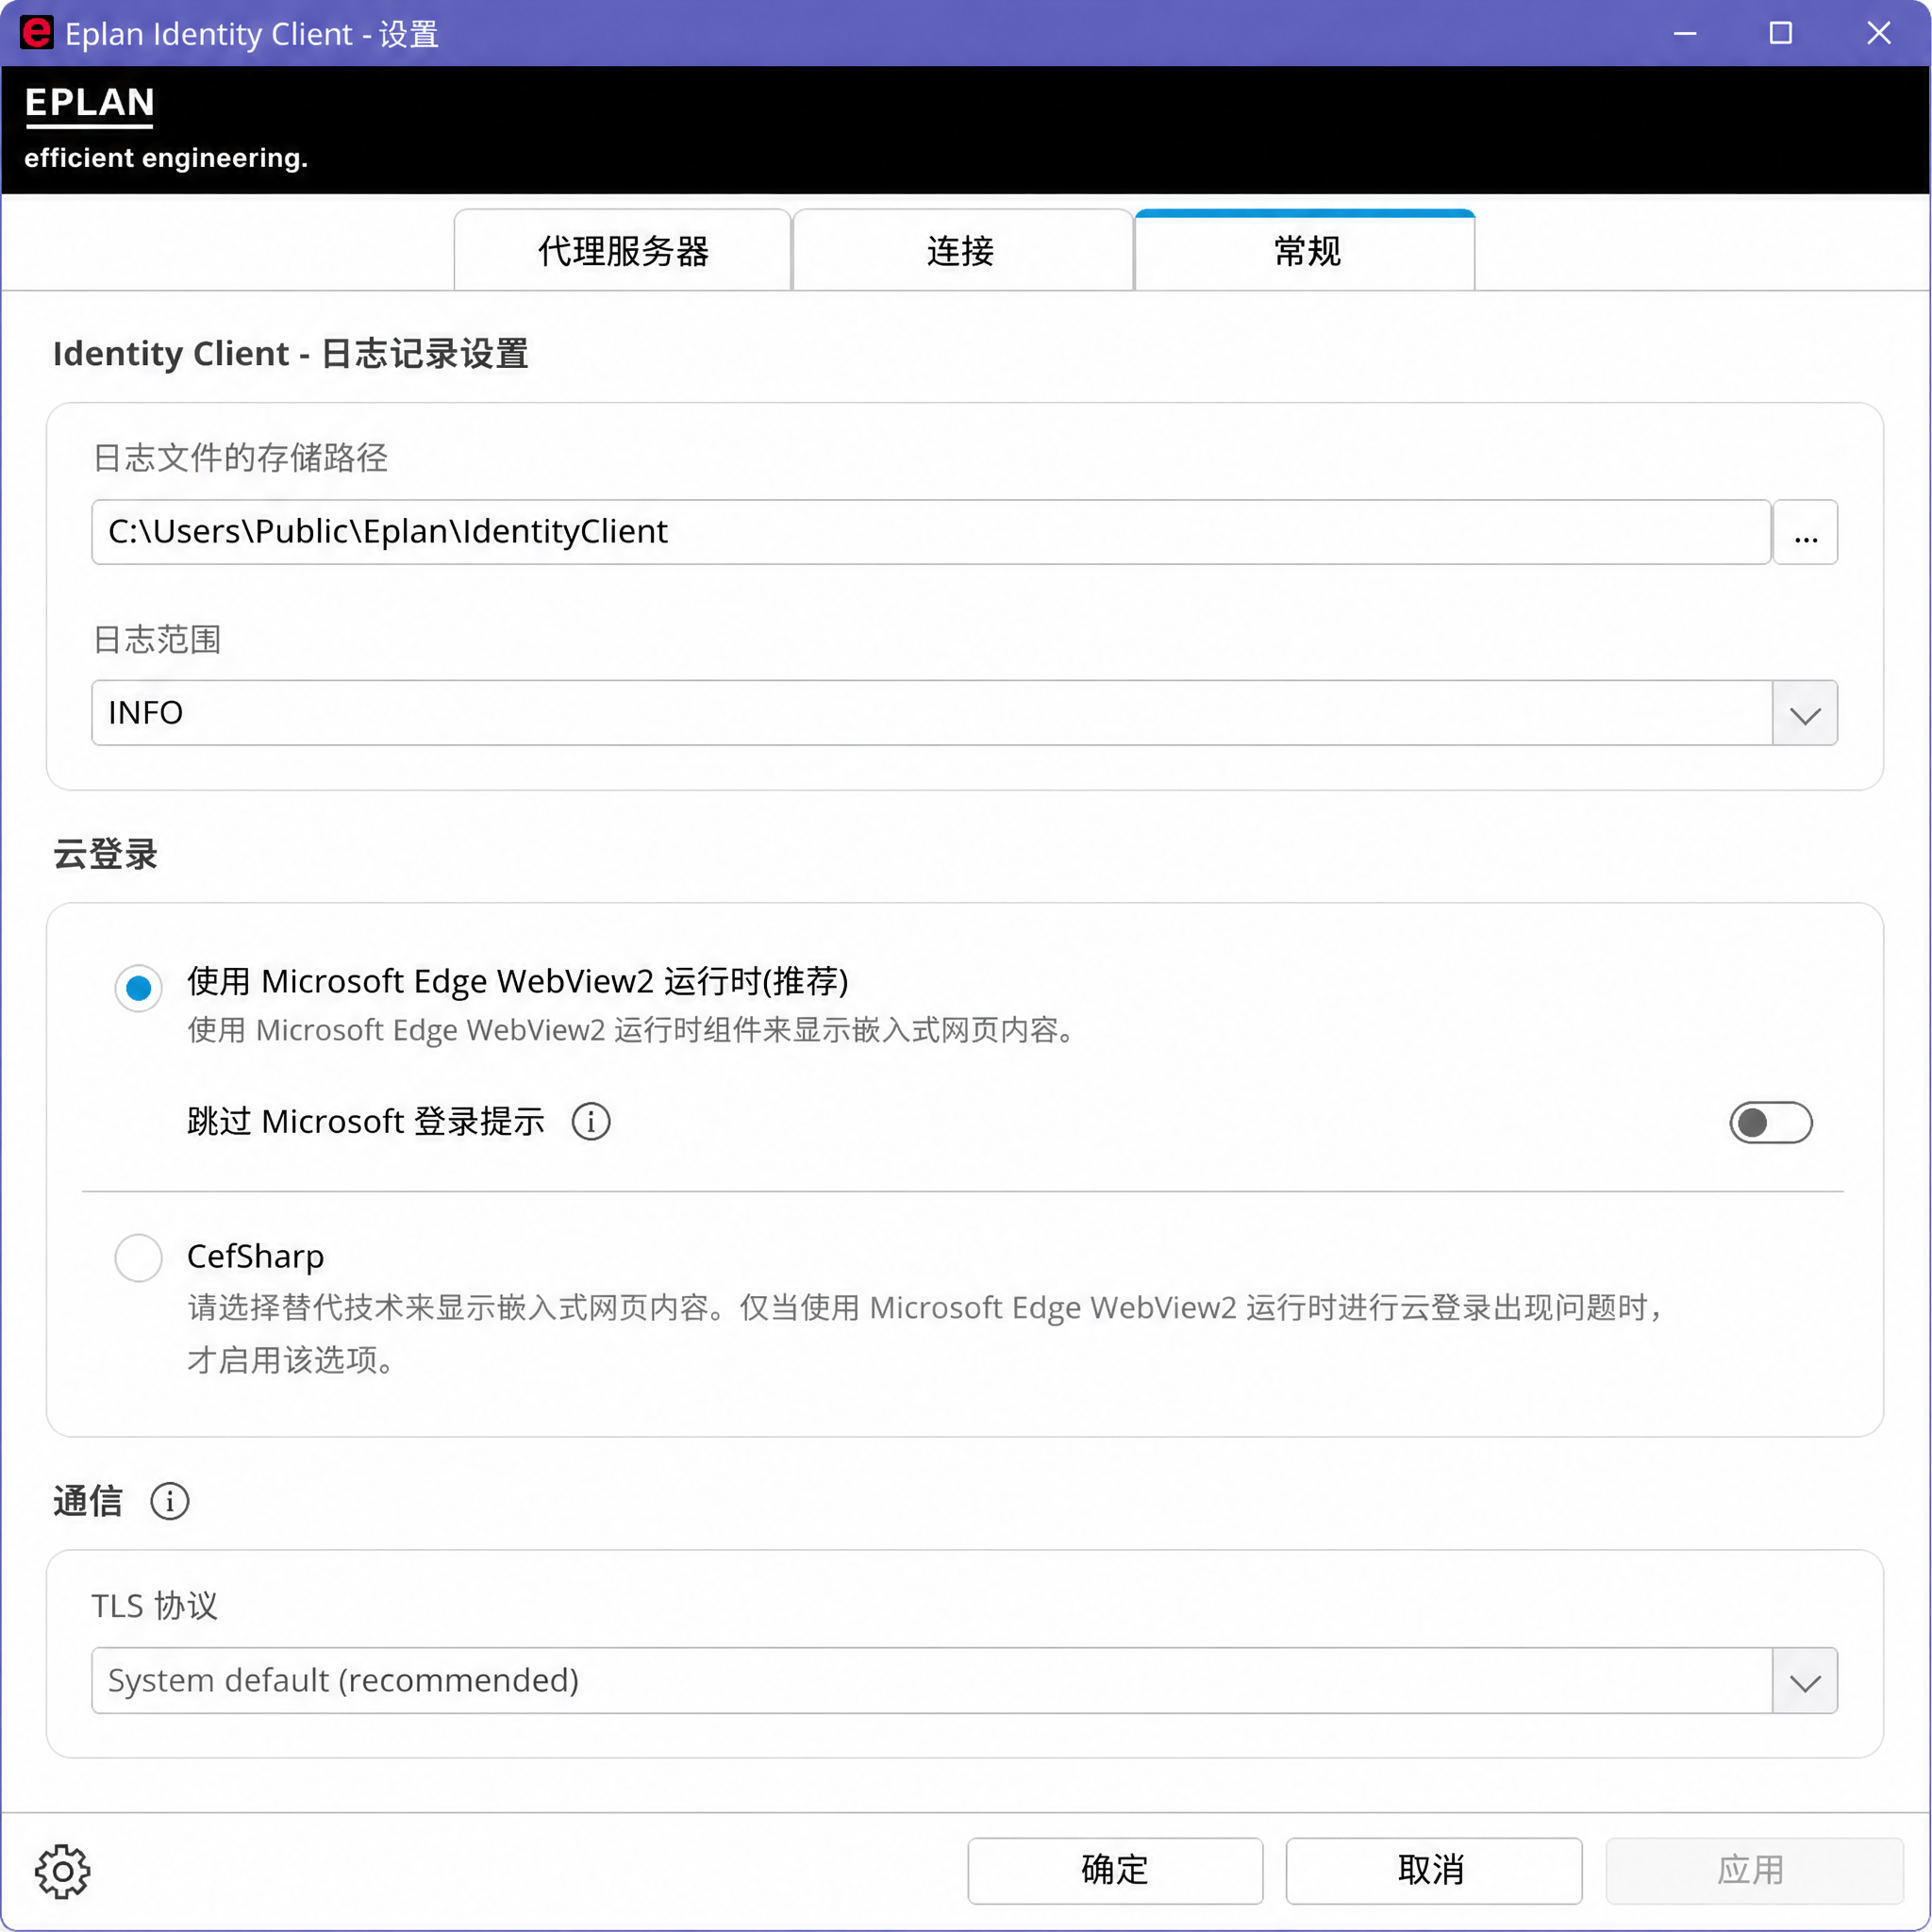Click the 使用 Microsoft Edge WebView2 运行时(推荐) label
1932x1932 pixels.
(x=518, y=981)
